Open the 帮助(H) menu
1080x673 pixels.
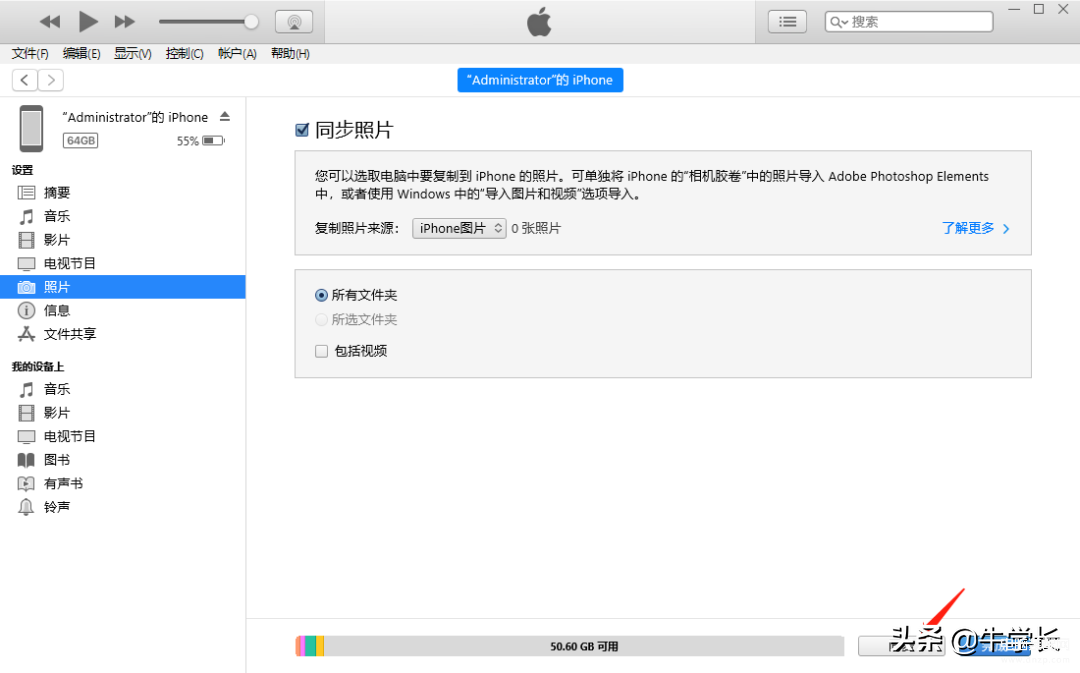point(290,54)
